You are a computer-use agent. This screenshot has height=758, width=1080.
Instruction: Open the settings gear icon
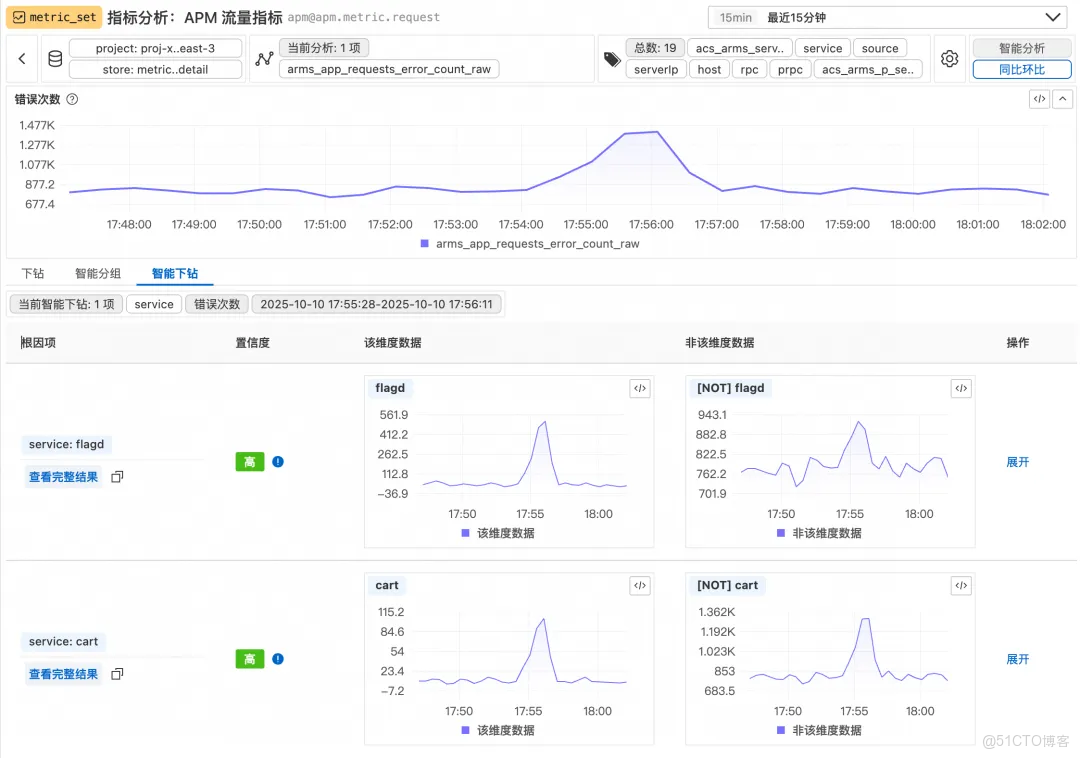[949, 58]
